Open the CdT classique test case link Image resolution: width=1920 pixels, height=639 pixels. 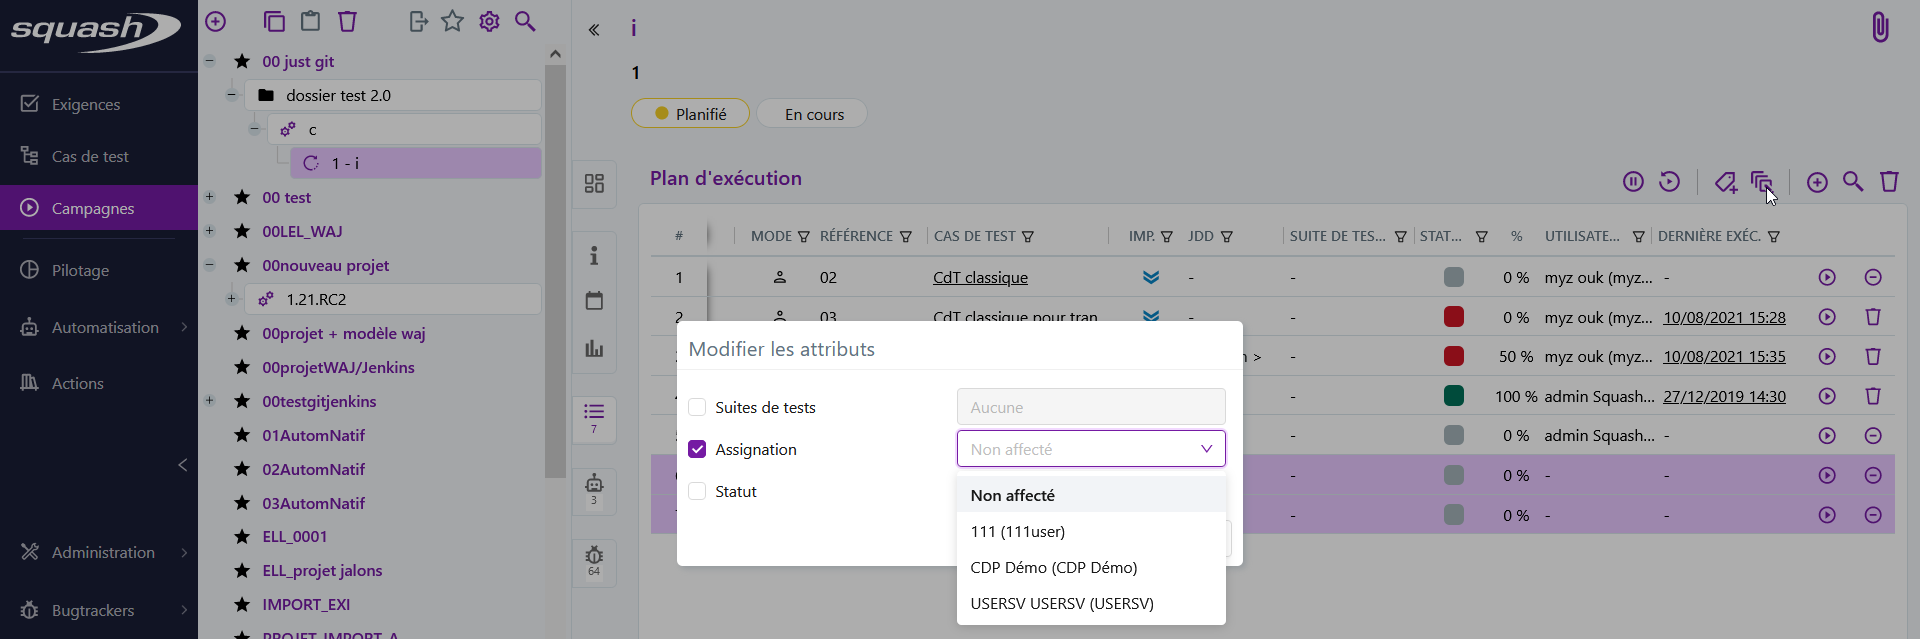click(979, 277)
